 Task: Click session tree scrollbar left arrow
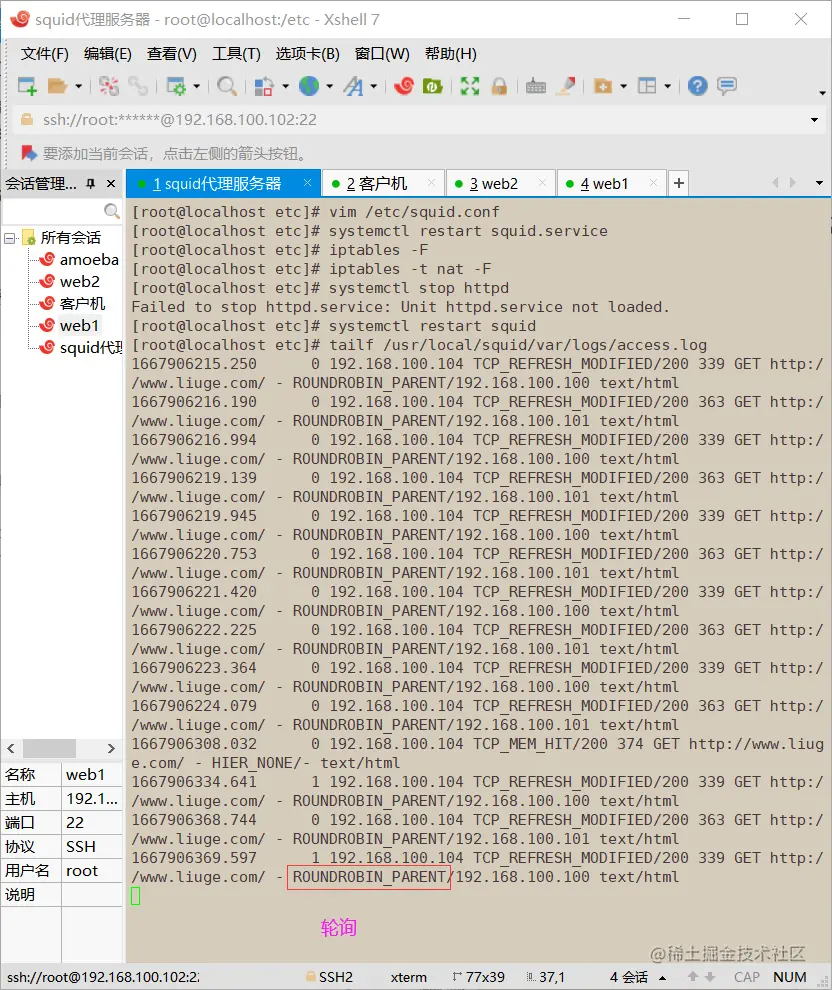11,748
